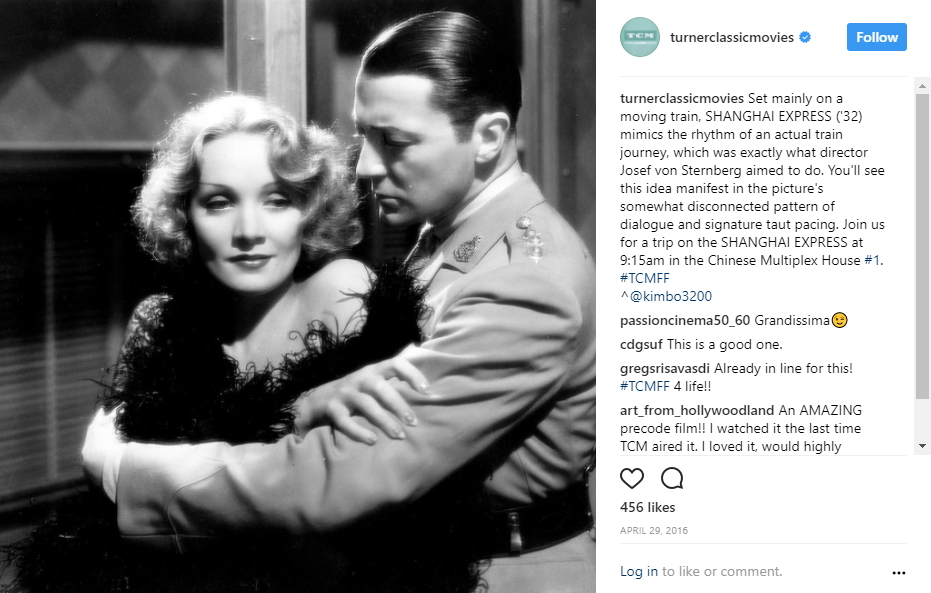Open turnerclassicmovies profile from header username
The height and width of the screenshot is (593, 931).
tap(732, 37)
